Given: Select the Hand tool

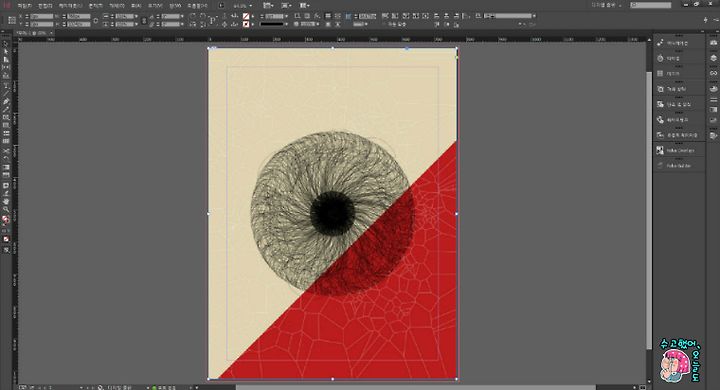Looking at the screenshot, I should [x=6, y=202].
